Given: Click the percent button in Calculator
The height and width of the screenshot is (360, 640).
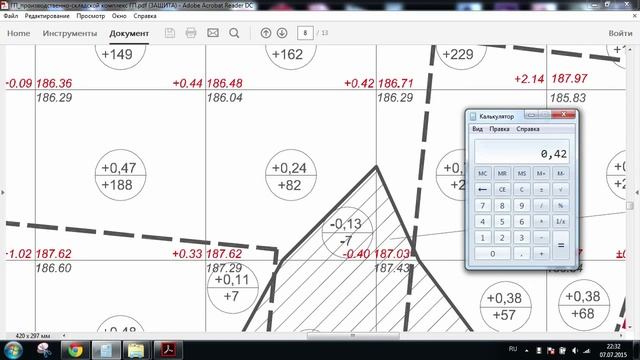Looking at the screenshot, I should point(561,205).
